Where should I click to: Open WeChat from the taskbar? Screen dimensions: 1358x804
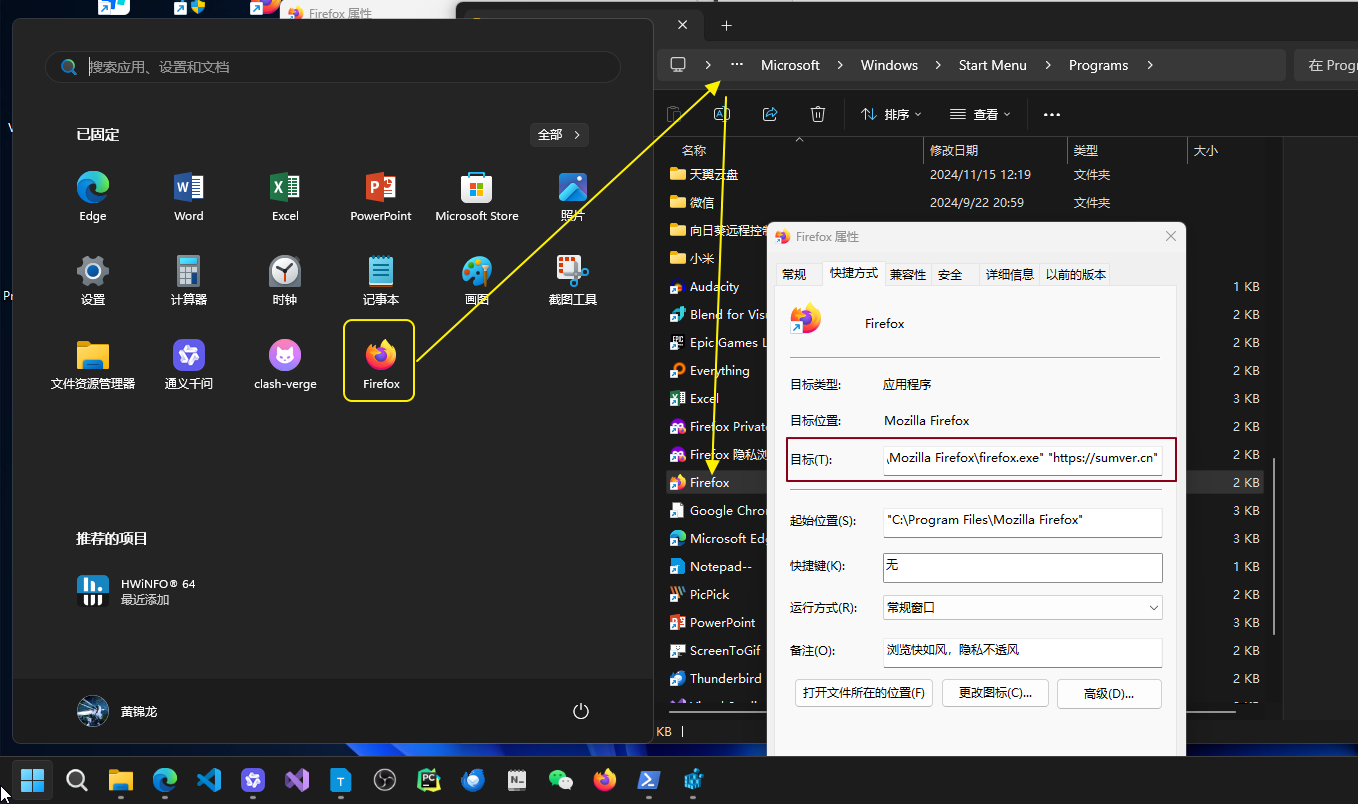[x=561, y=780]
